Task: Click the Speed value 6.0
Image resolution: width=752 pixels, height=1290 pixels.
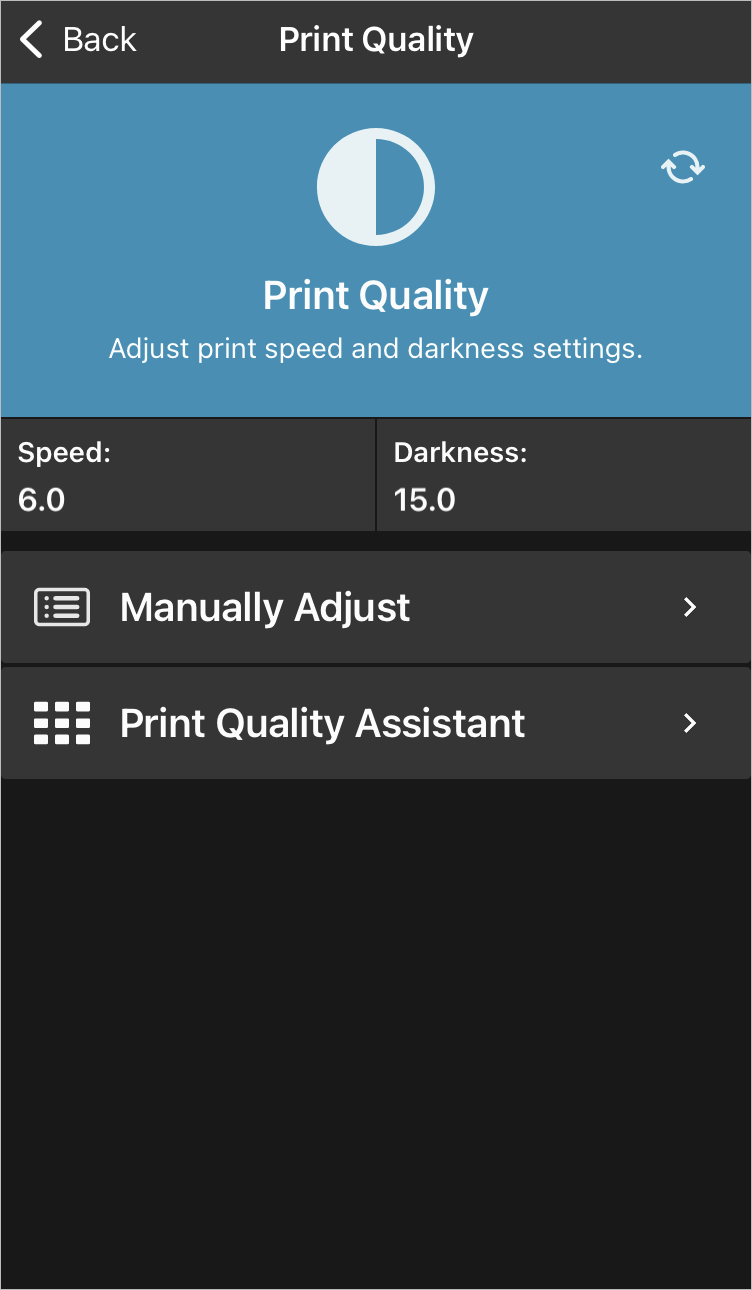Action: (x=42, y=499)
